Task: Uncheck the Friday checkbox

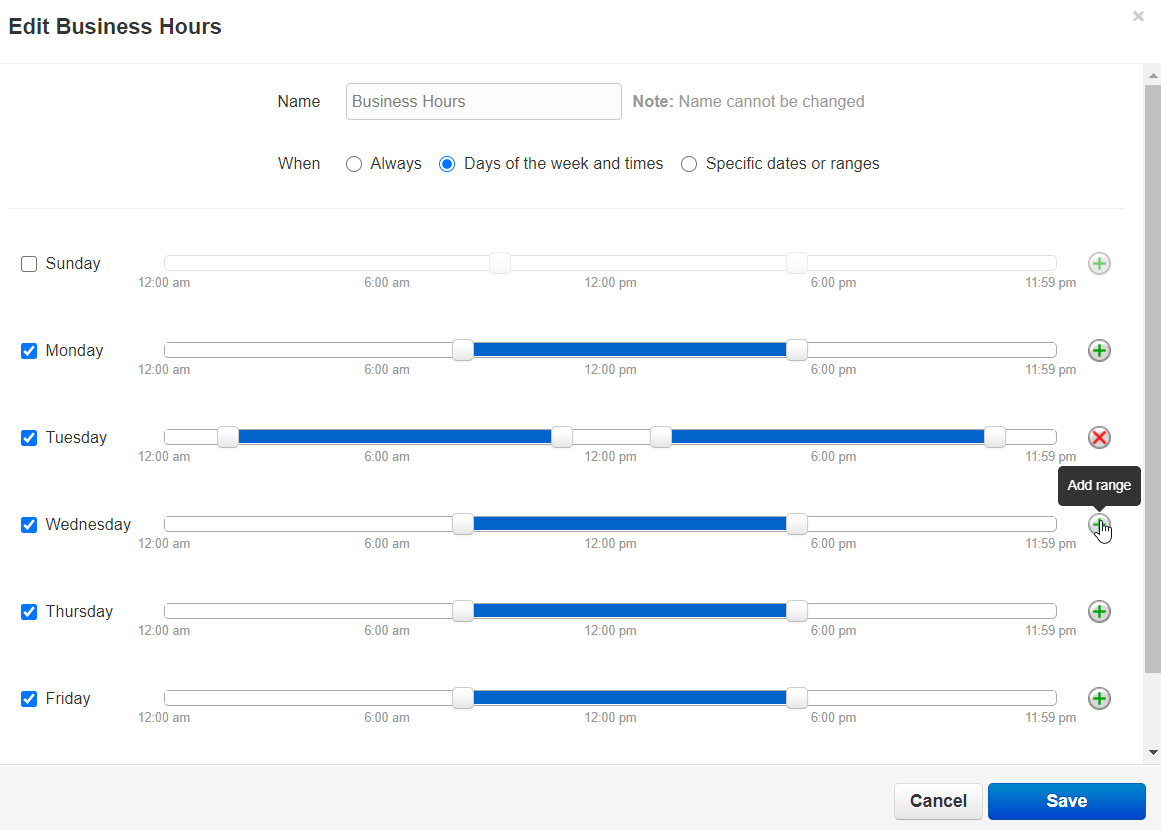Action: pos(29,699)
